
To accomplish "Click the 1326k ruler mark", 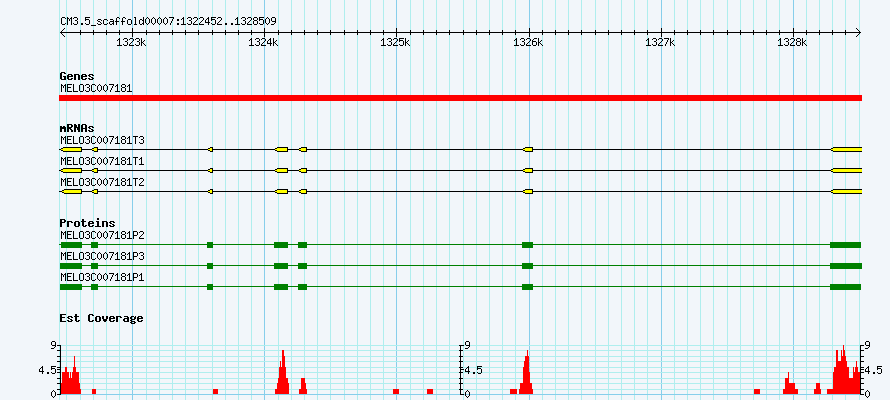I will click(x=528, y=43).
